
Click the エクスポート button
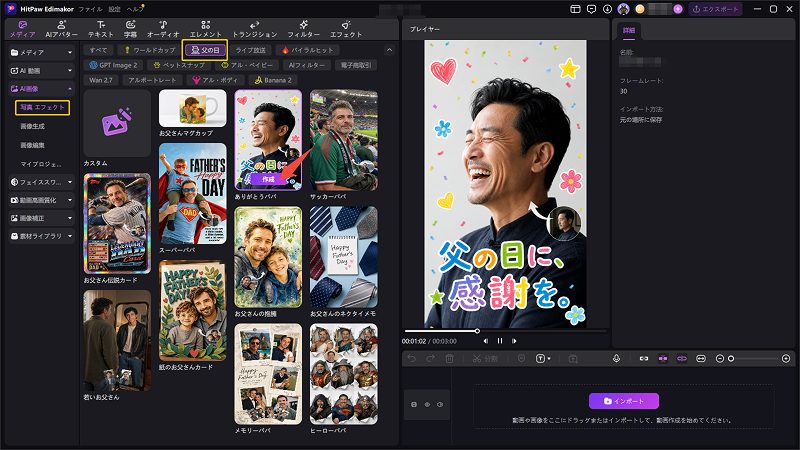click(x=715, y=9)
